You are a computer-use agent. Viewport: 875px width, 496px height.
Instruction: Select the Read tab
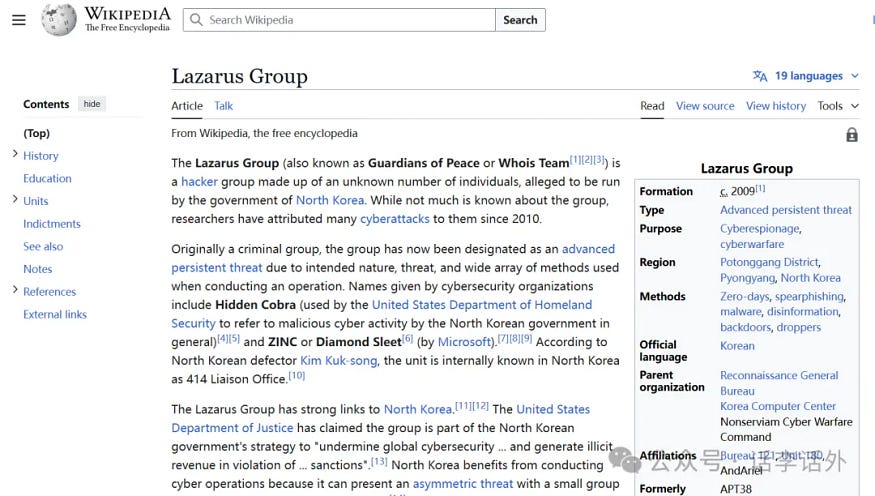(x=652, y=106)
